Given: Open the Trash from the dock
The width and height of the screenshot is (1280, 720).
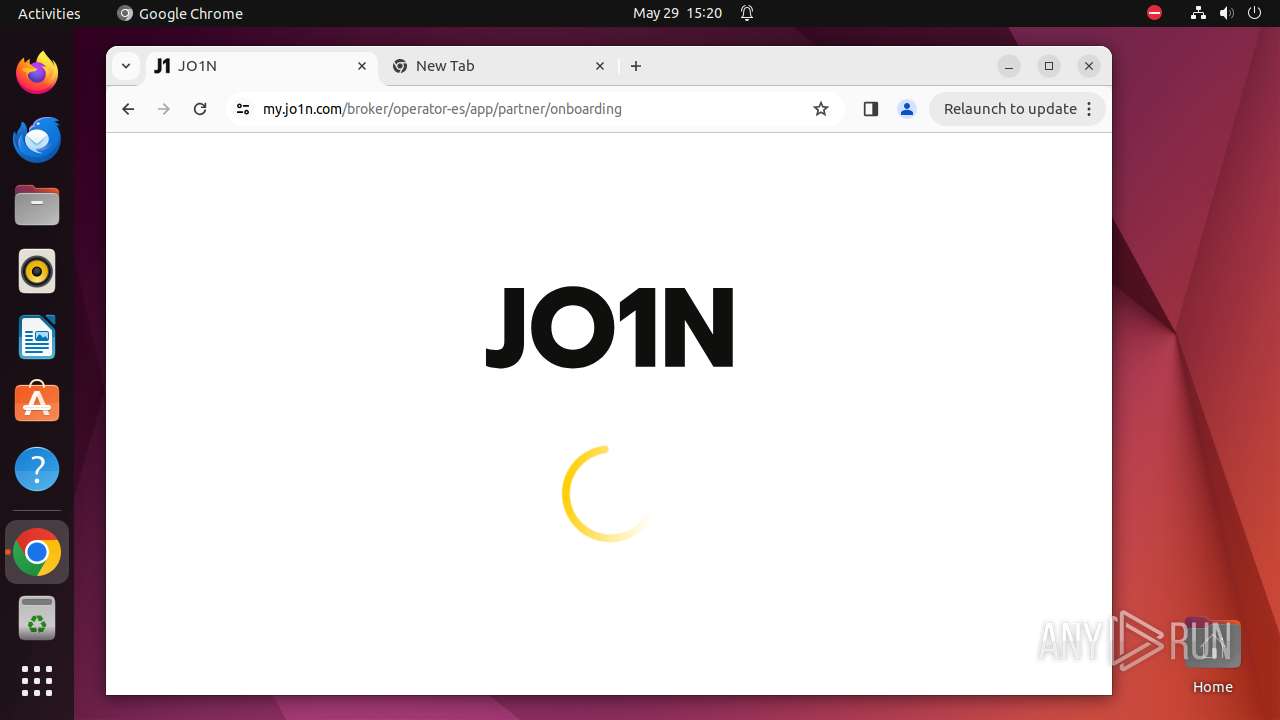Looking at the screenshot, I should tap(37, 618).
